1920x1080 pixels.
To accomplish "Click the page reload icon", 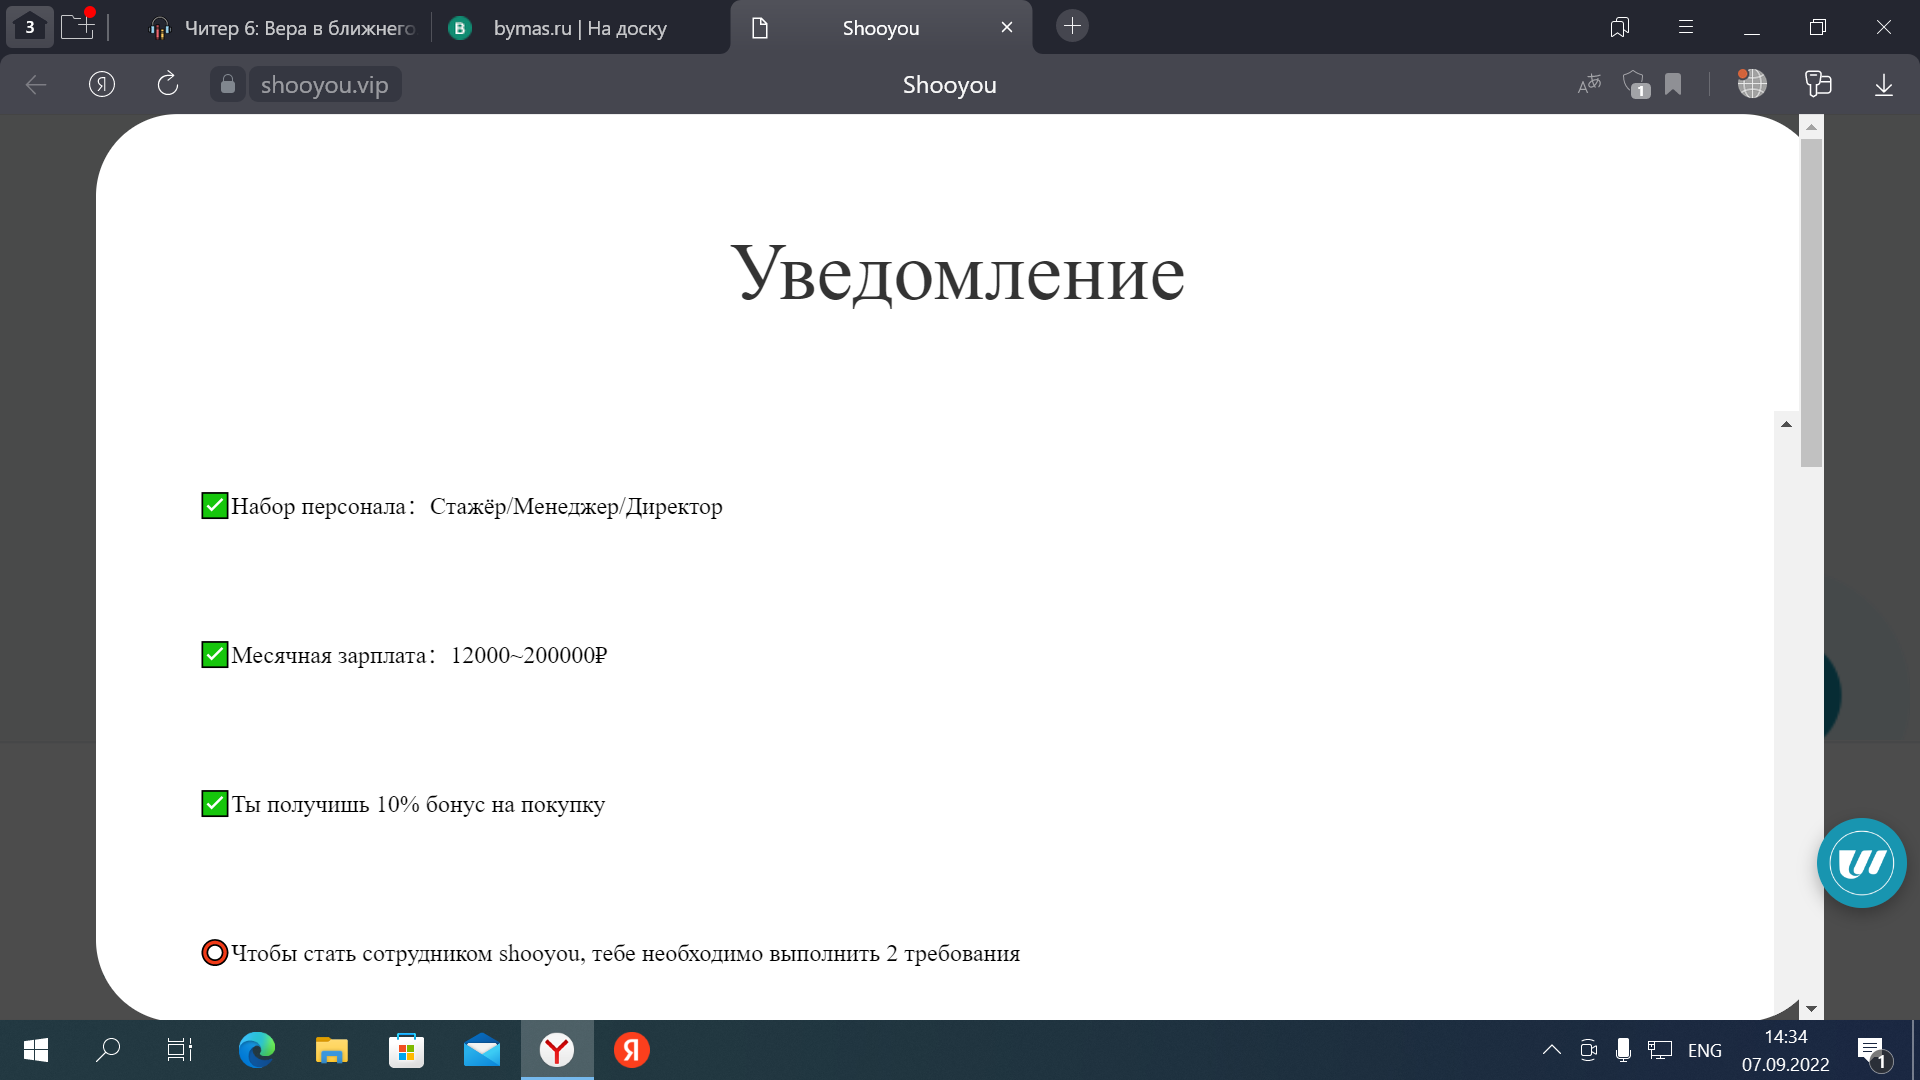I will pyautogui.click(x=168, y=84).
